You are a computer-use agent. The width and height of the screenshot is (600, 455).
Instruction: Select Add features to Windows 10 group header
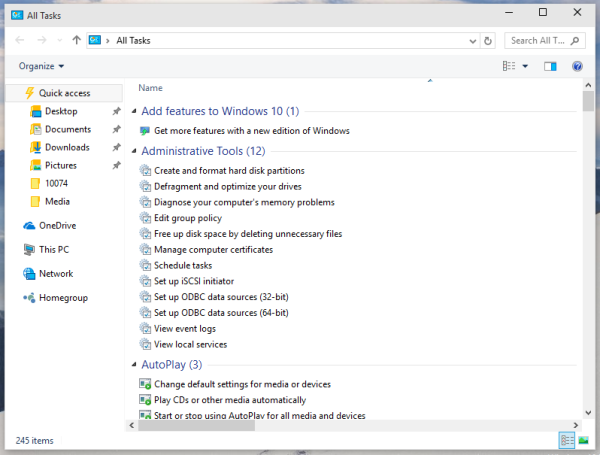pyautogui.click(x=220, y=111)
